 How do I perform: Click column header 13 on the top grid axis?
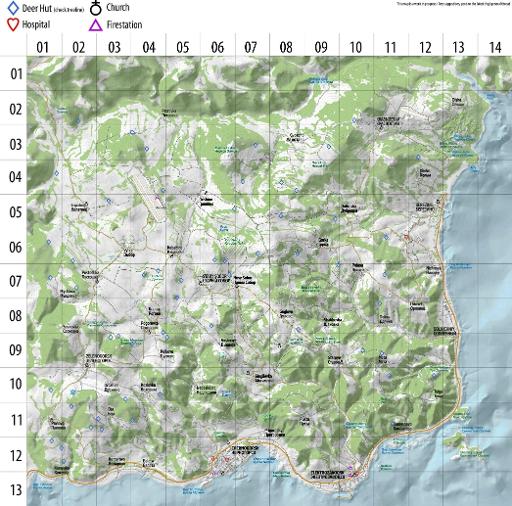pos(458,47)
